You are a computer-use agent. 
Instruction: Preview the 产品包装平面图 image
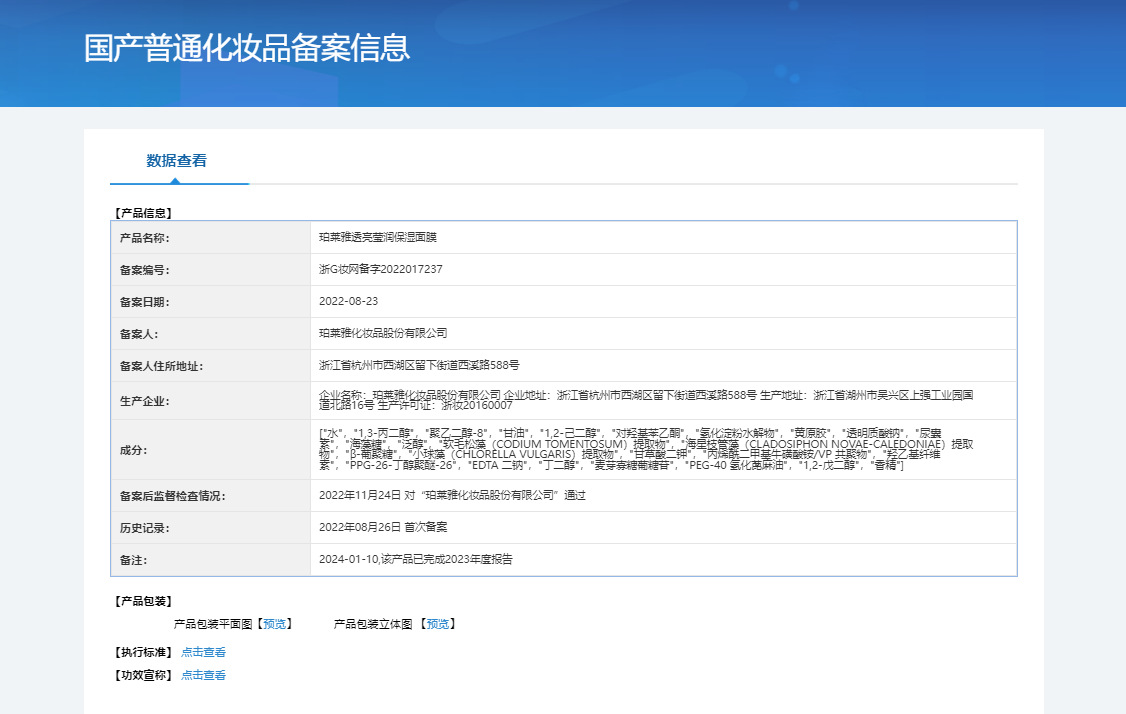coord(274,624)
